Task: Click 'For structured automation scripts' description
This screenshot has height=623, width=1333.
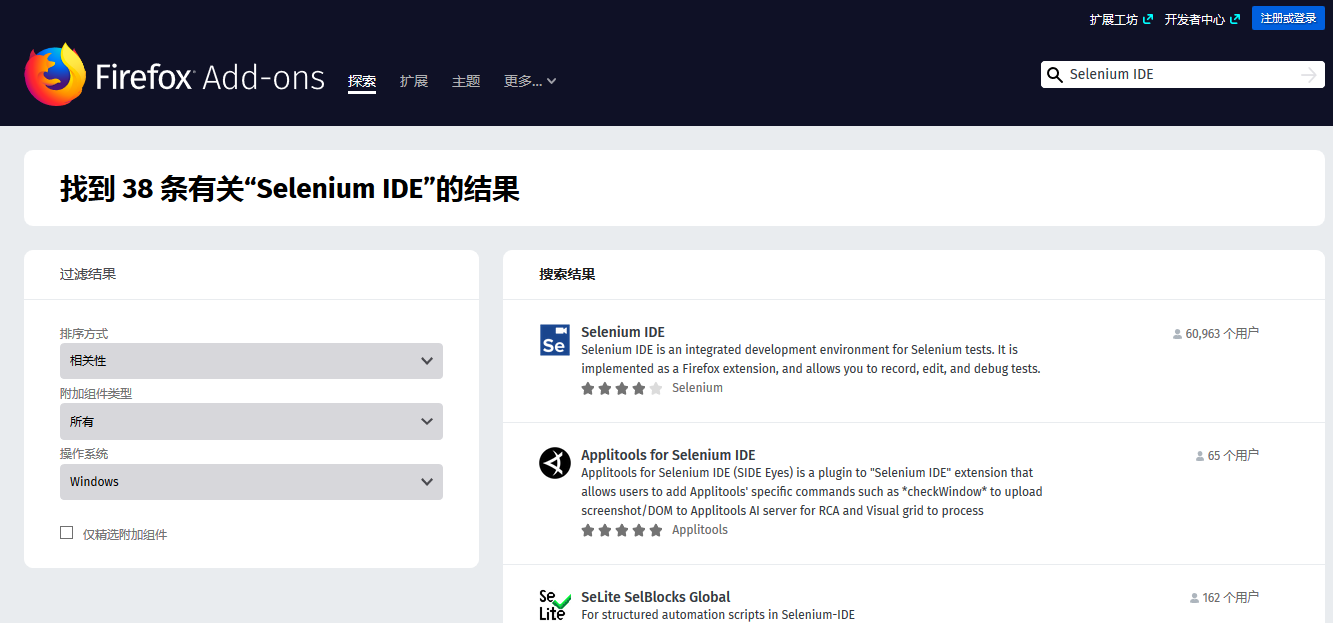Action: (x=718, y=615)
